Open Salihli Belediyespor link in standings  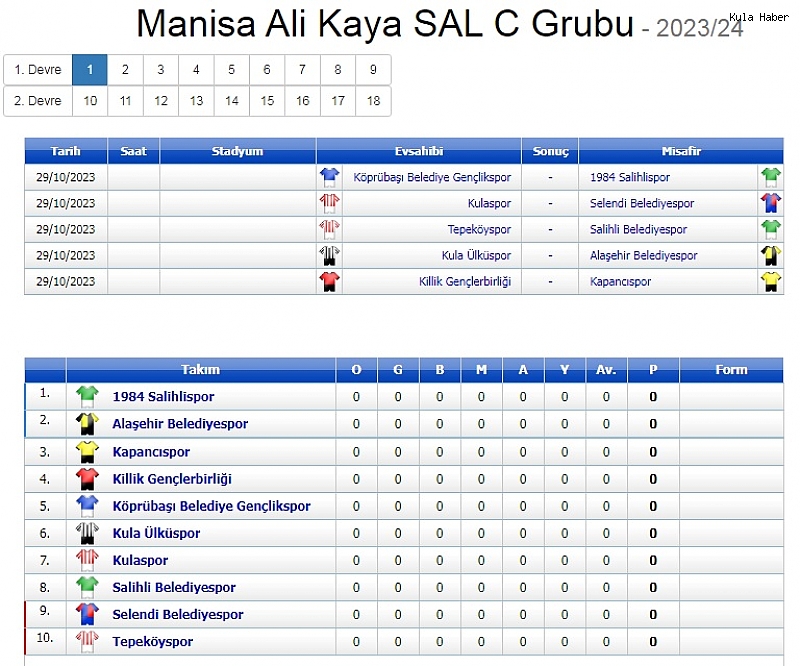point(174,587)
